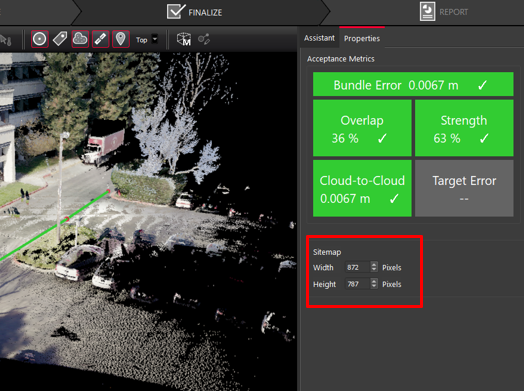Viewport: 524px width, 391px height.
Task: Increase Sitemap Width with up arrow
Action: (x=374, y=264)
